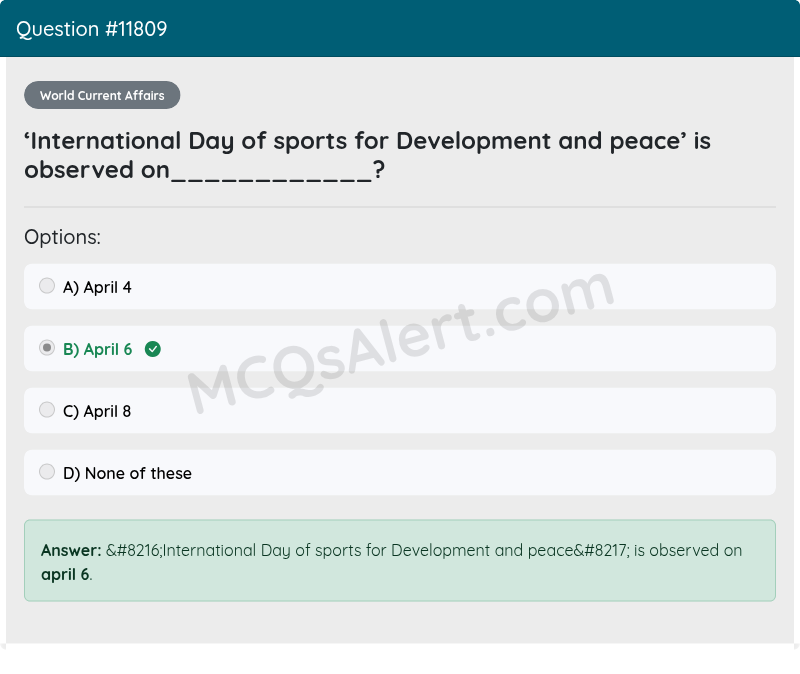Select radio button for option A) April 4
Viewport: 800px width, 674px height.
pos(47,285)
